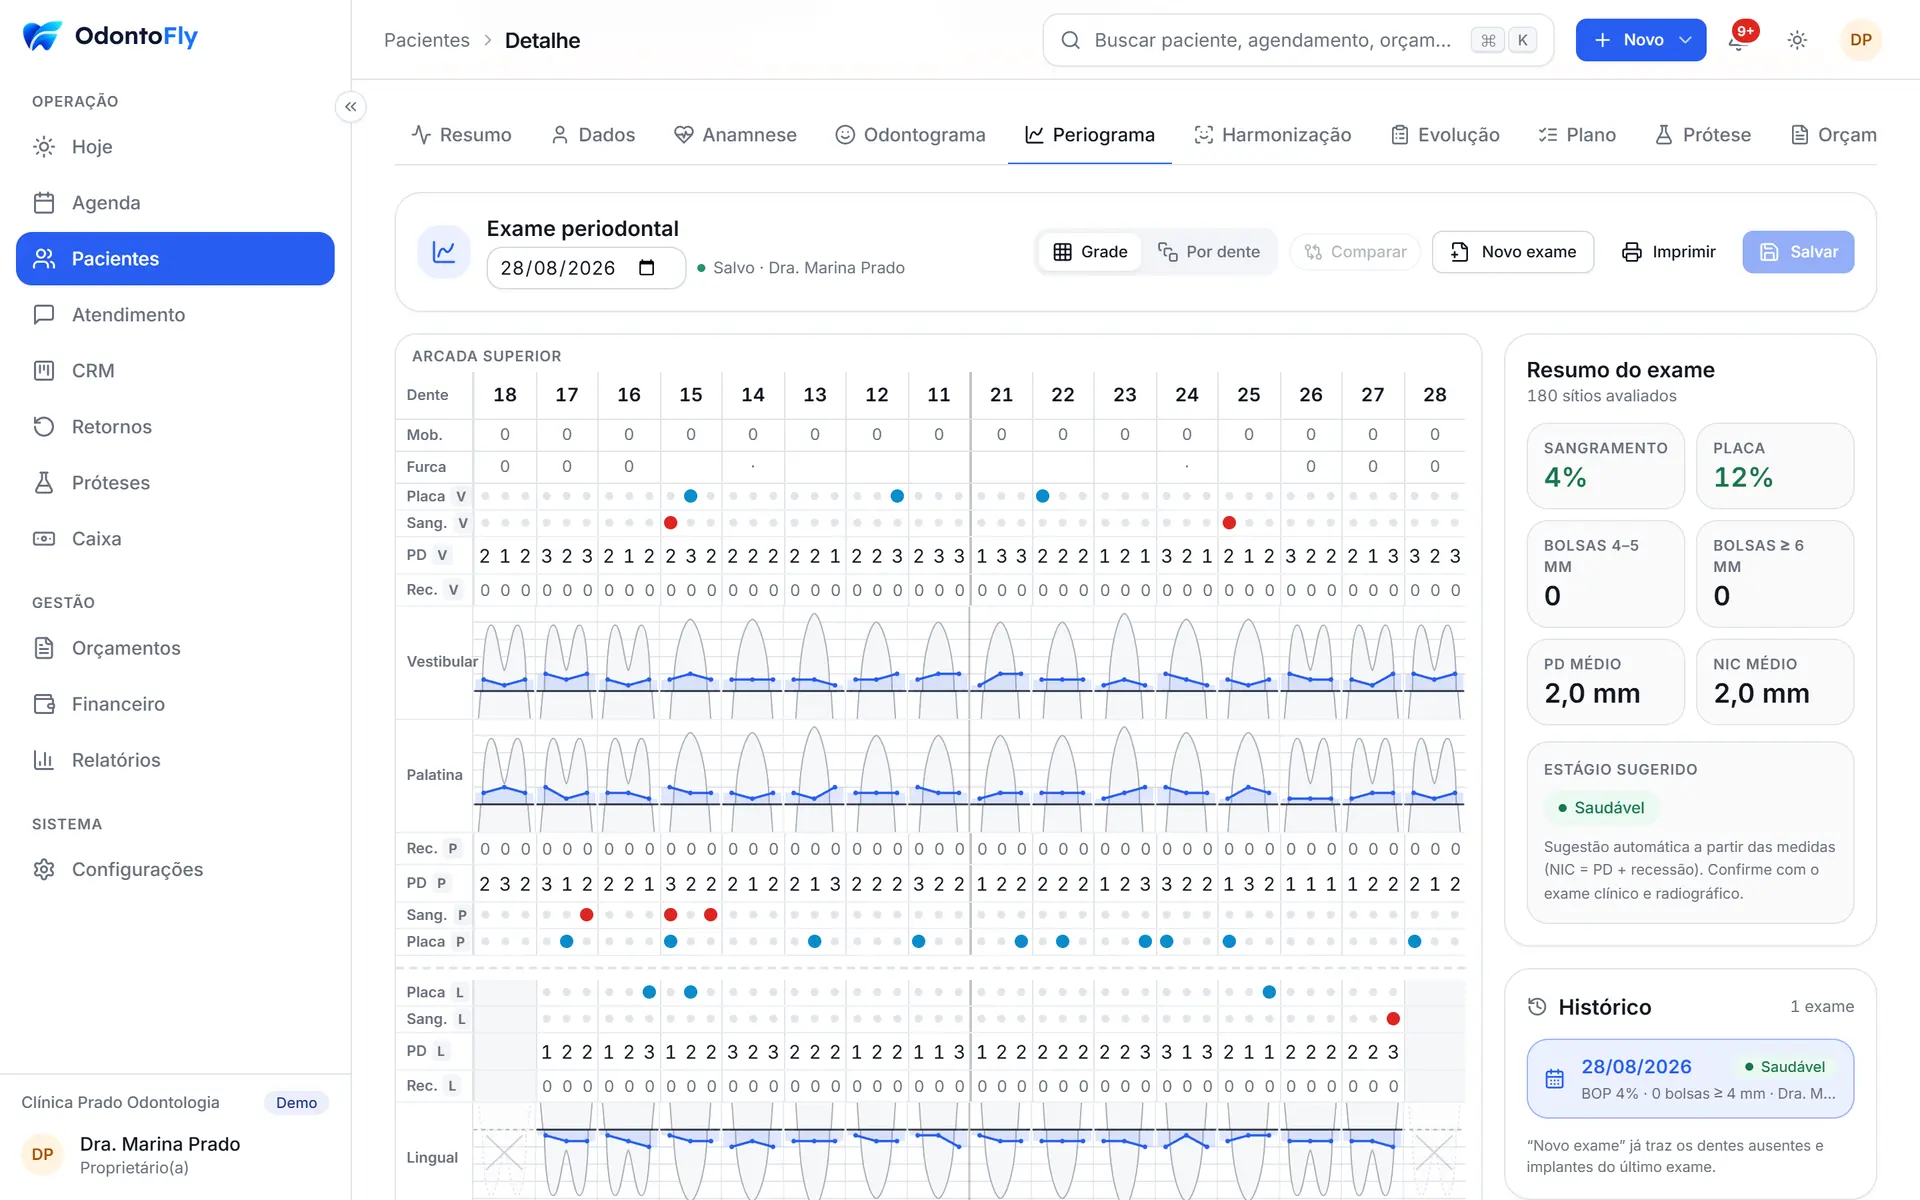This screenshot has width=1920, height=1200.
Task: Open Atendimento from the sidebar
Action: click(175, 315)
